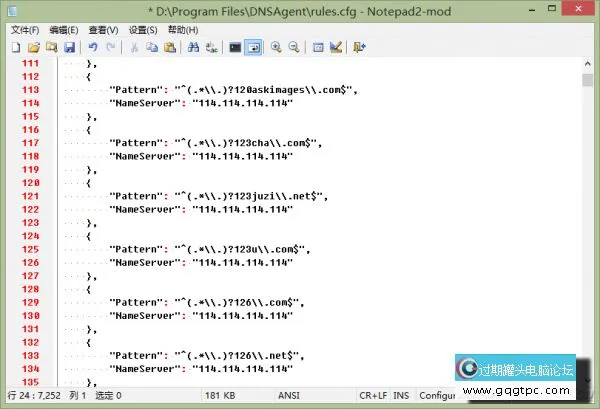This screenshot has width=600, height=409.
Task: Place cursor in the 123juzi\\.net pattern line
Action: pyautogui.click(x=218, y=196)
